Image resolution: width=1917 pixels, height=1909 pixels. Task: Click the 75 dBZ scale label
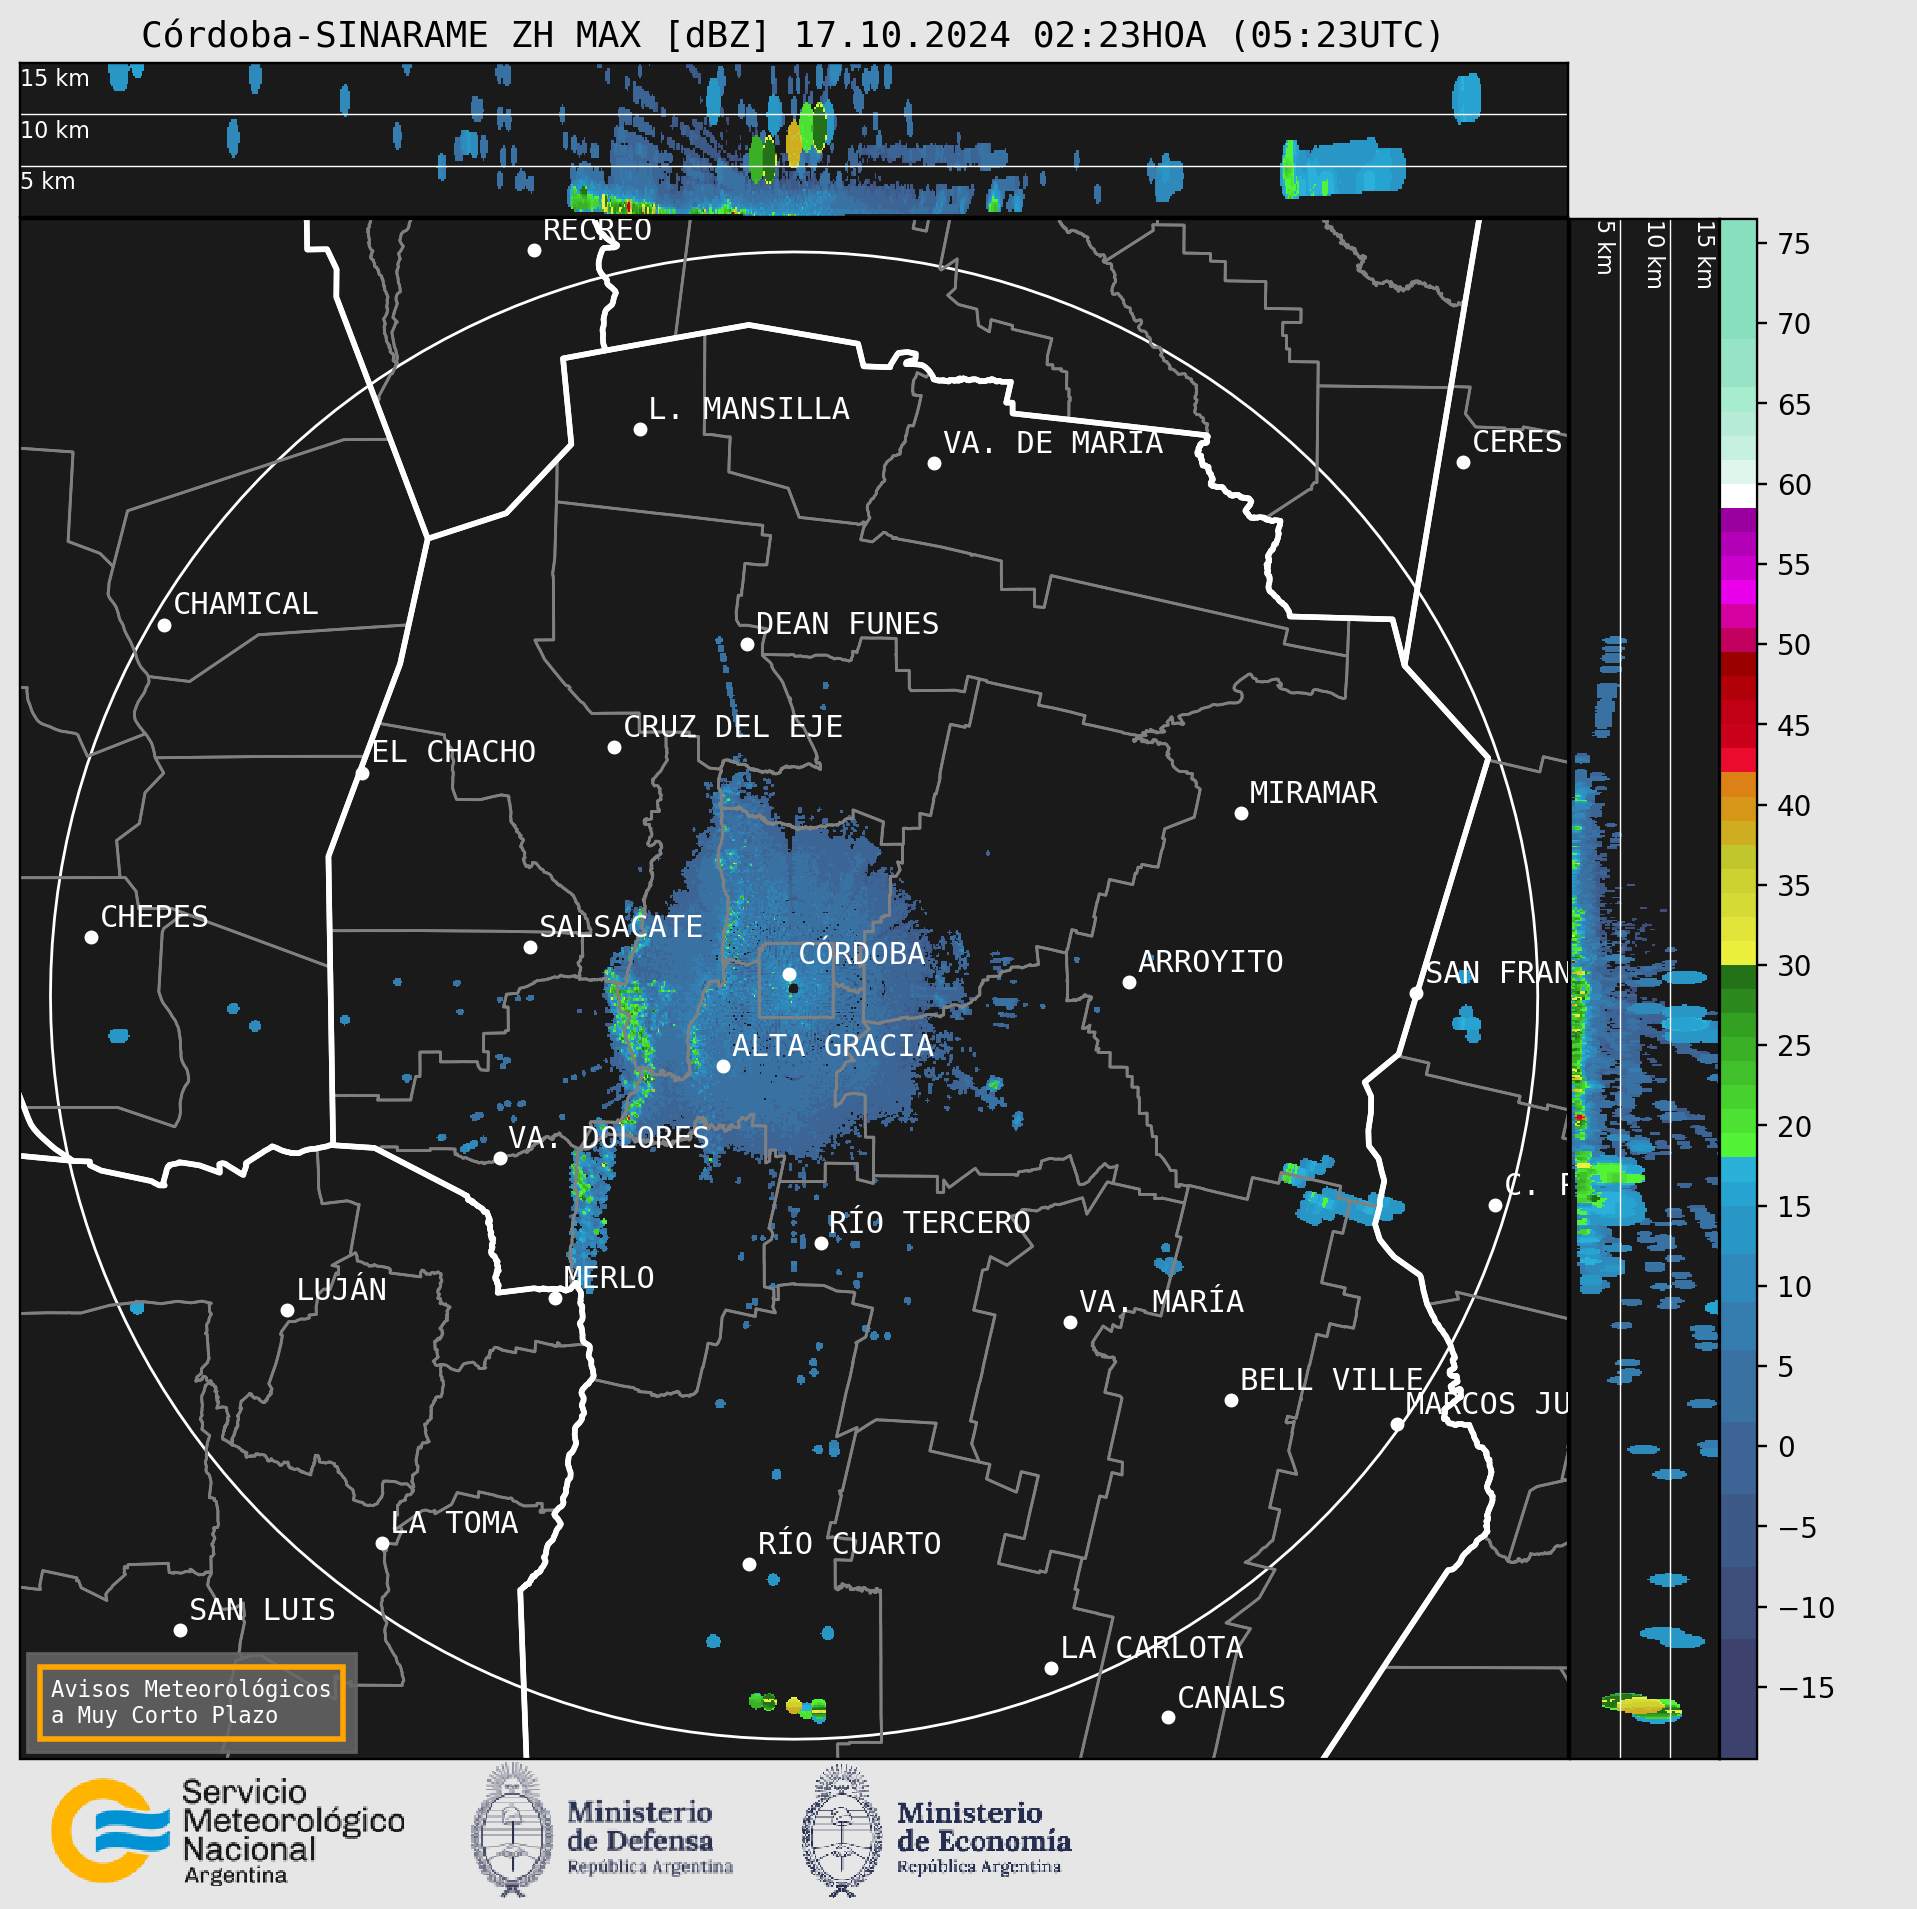coord(1794,244)
